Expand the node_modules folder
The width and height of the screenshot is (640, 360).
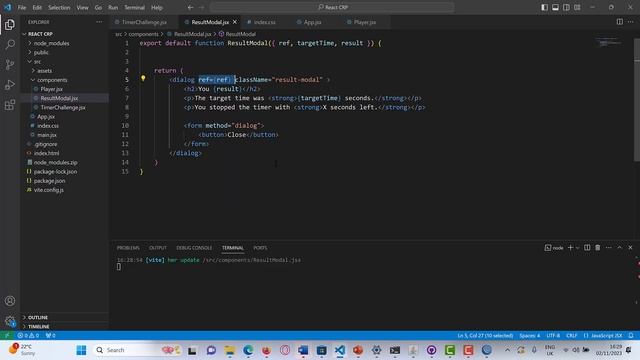[64, 43]
